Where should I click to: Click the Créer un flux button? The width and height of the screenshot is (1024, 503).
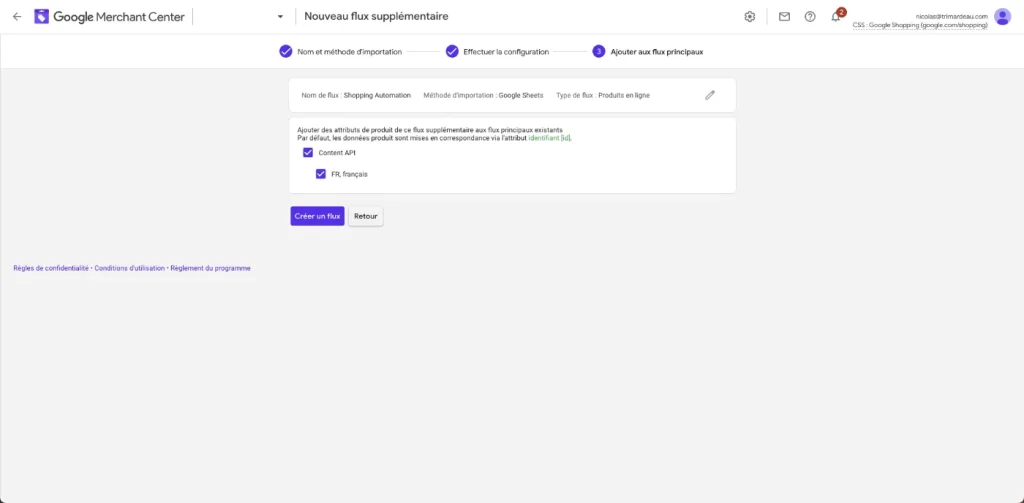click(317, 216)
